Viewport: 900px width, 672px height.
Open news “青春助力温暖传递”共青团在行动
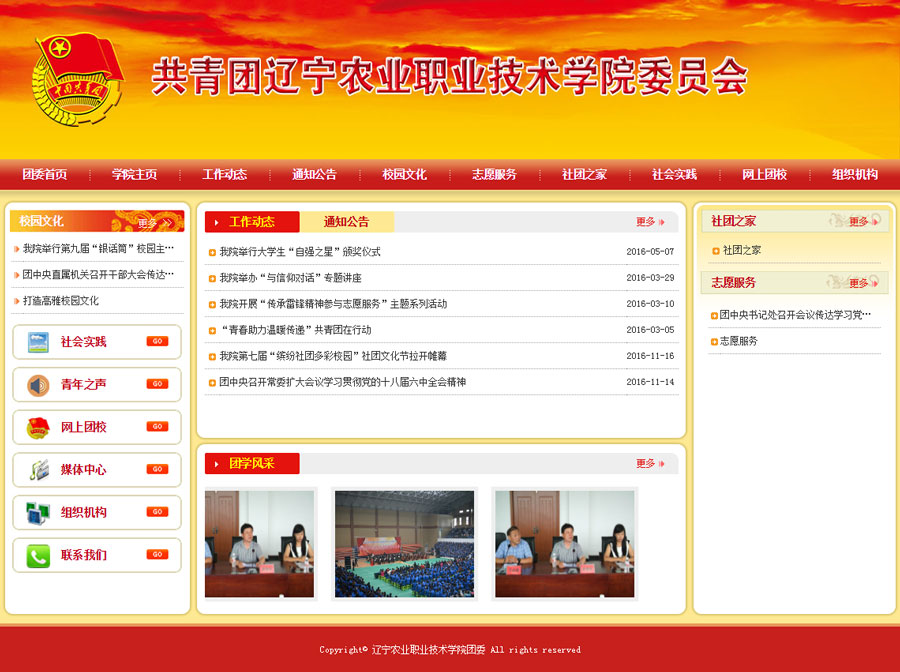tap(295, 330)
